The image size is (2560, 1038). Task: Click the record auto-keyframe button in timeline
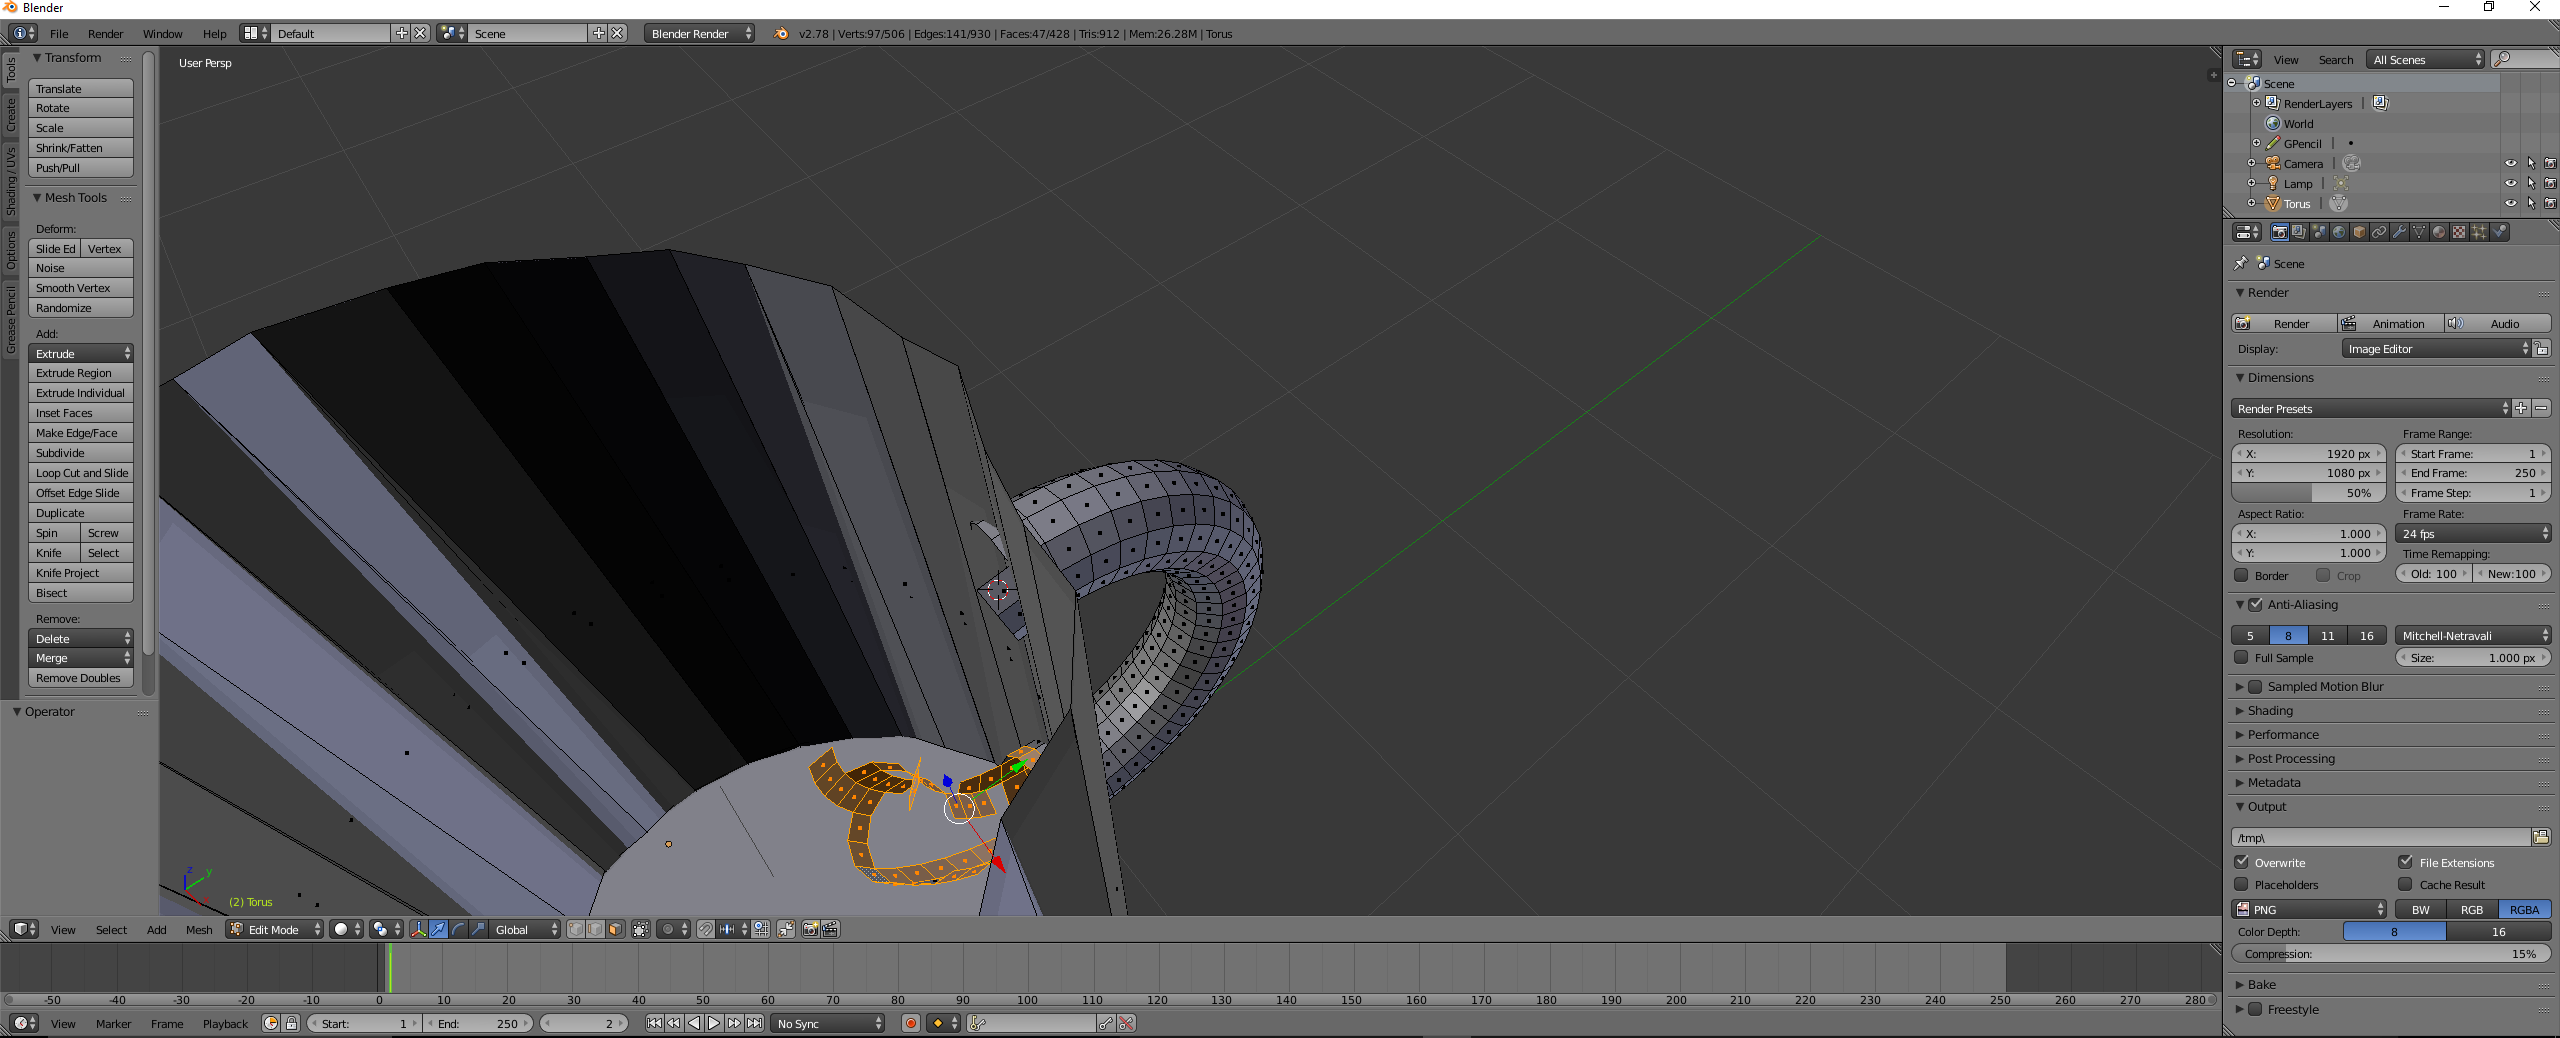click(910, 1023)
